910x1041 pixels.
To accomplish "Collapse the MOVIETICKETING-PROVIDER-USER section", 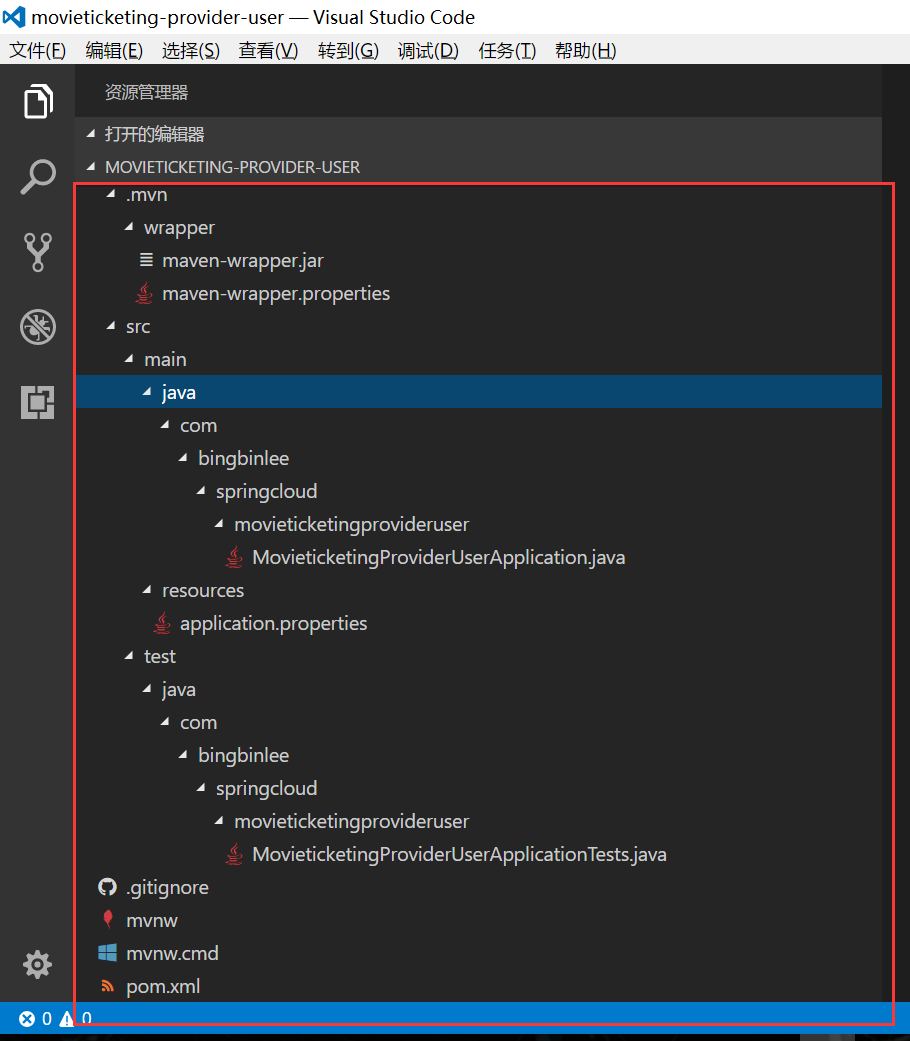I will 91,167.
